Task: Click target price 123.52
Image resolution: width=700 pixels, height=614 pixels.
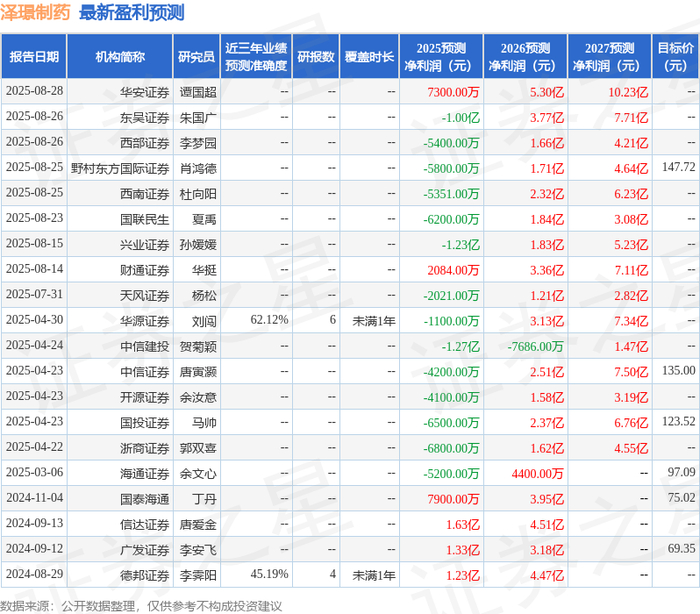Action: 679,422
